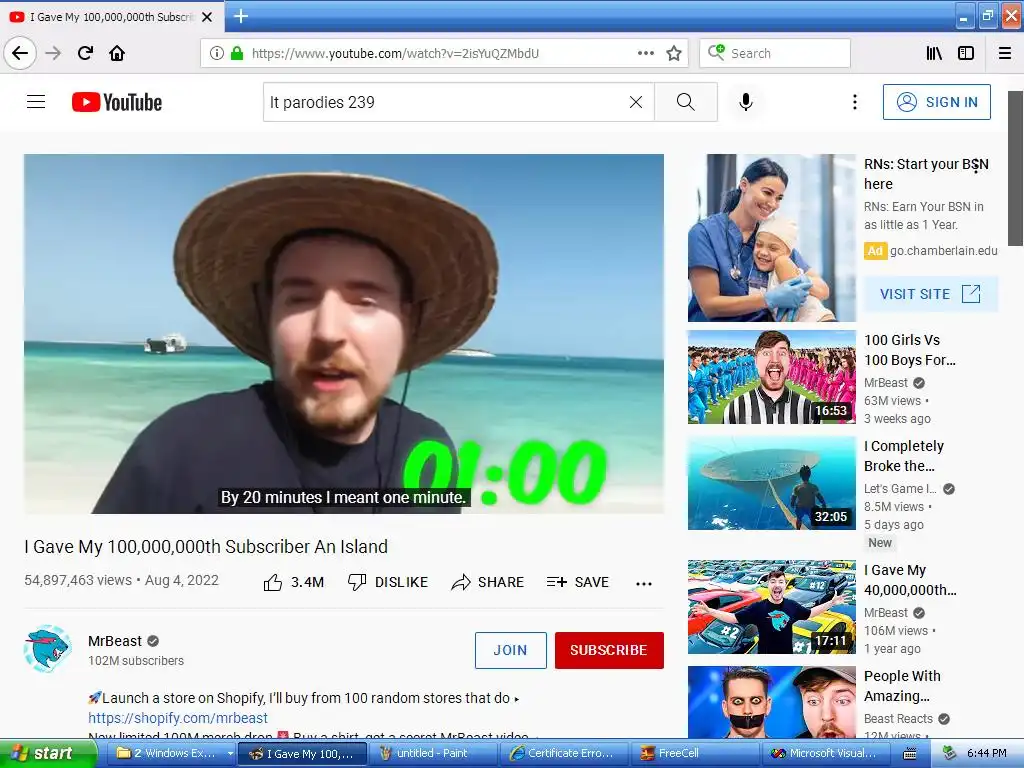
Task: Switch to untitled - Paint in taskbar
Action: point(432,754)
